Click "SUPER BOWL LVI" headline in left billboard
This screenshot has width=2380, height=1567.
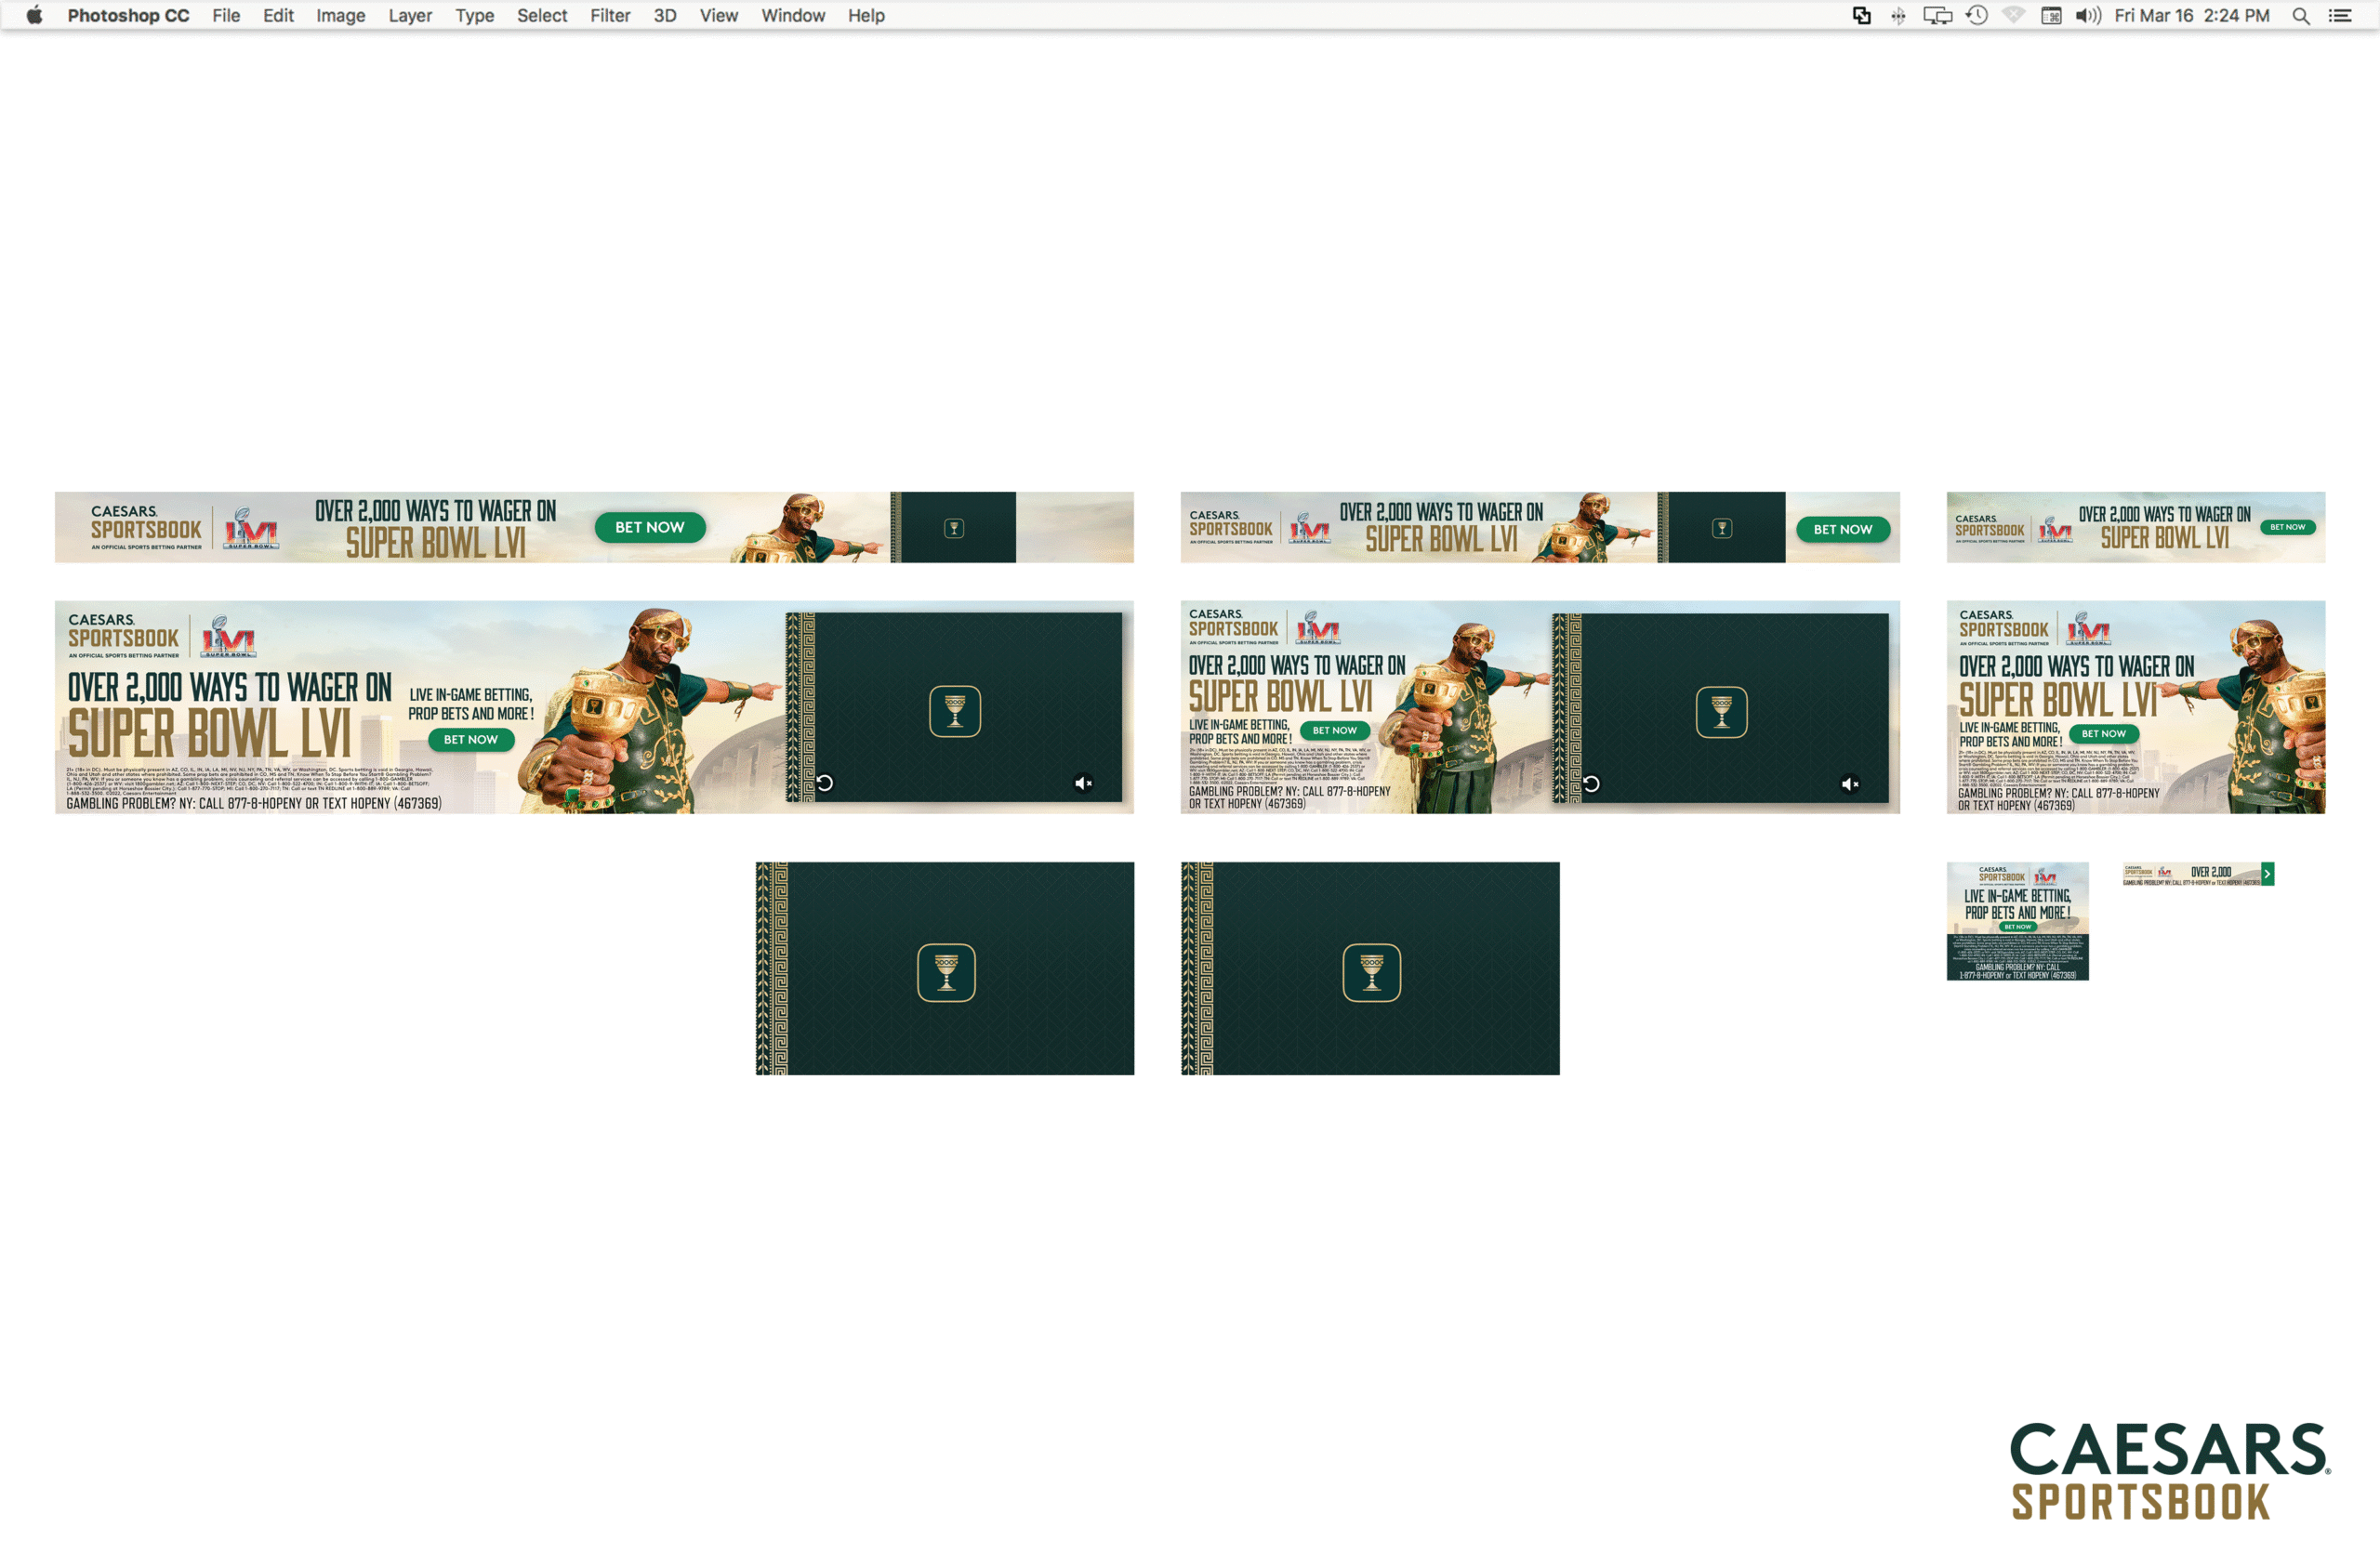(x=209, y=734)
